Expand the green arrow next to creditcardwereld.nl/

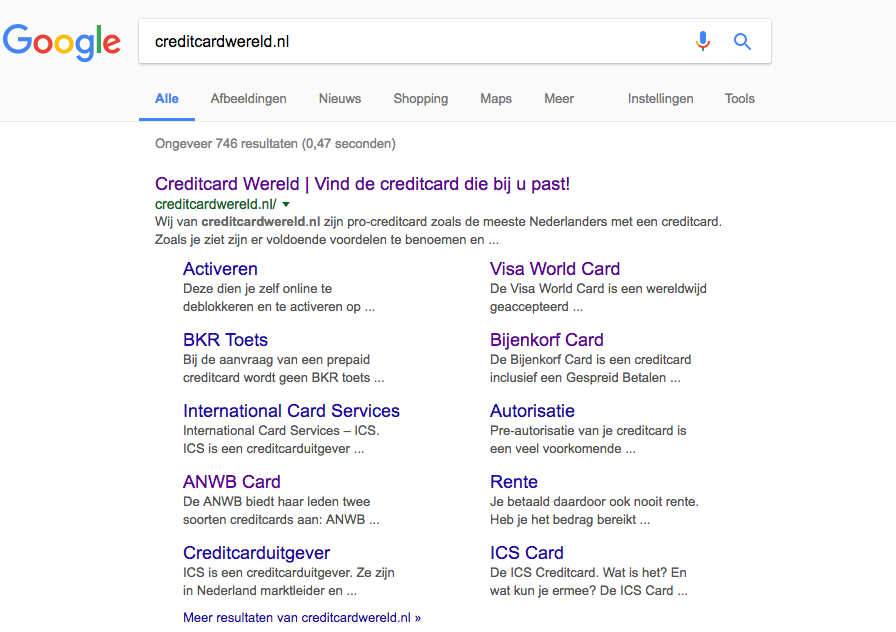(x=286, y=204)
